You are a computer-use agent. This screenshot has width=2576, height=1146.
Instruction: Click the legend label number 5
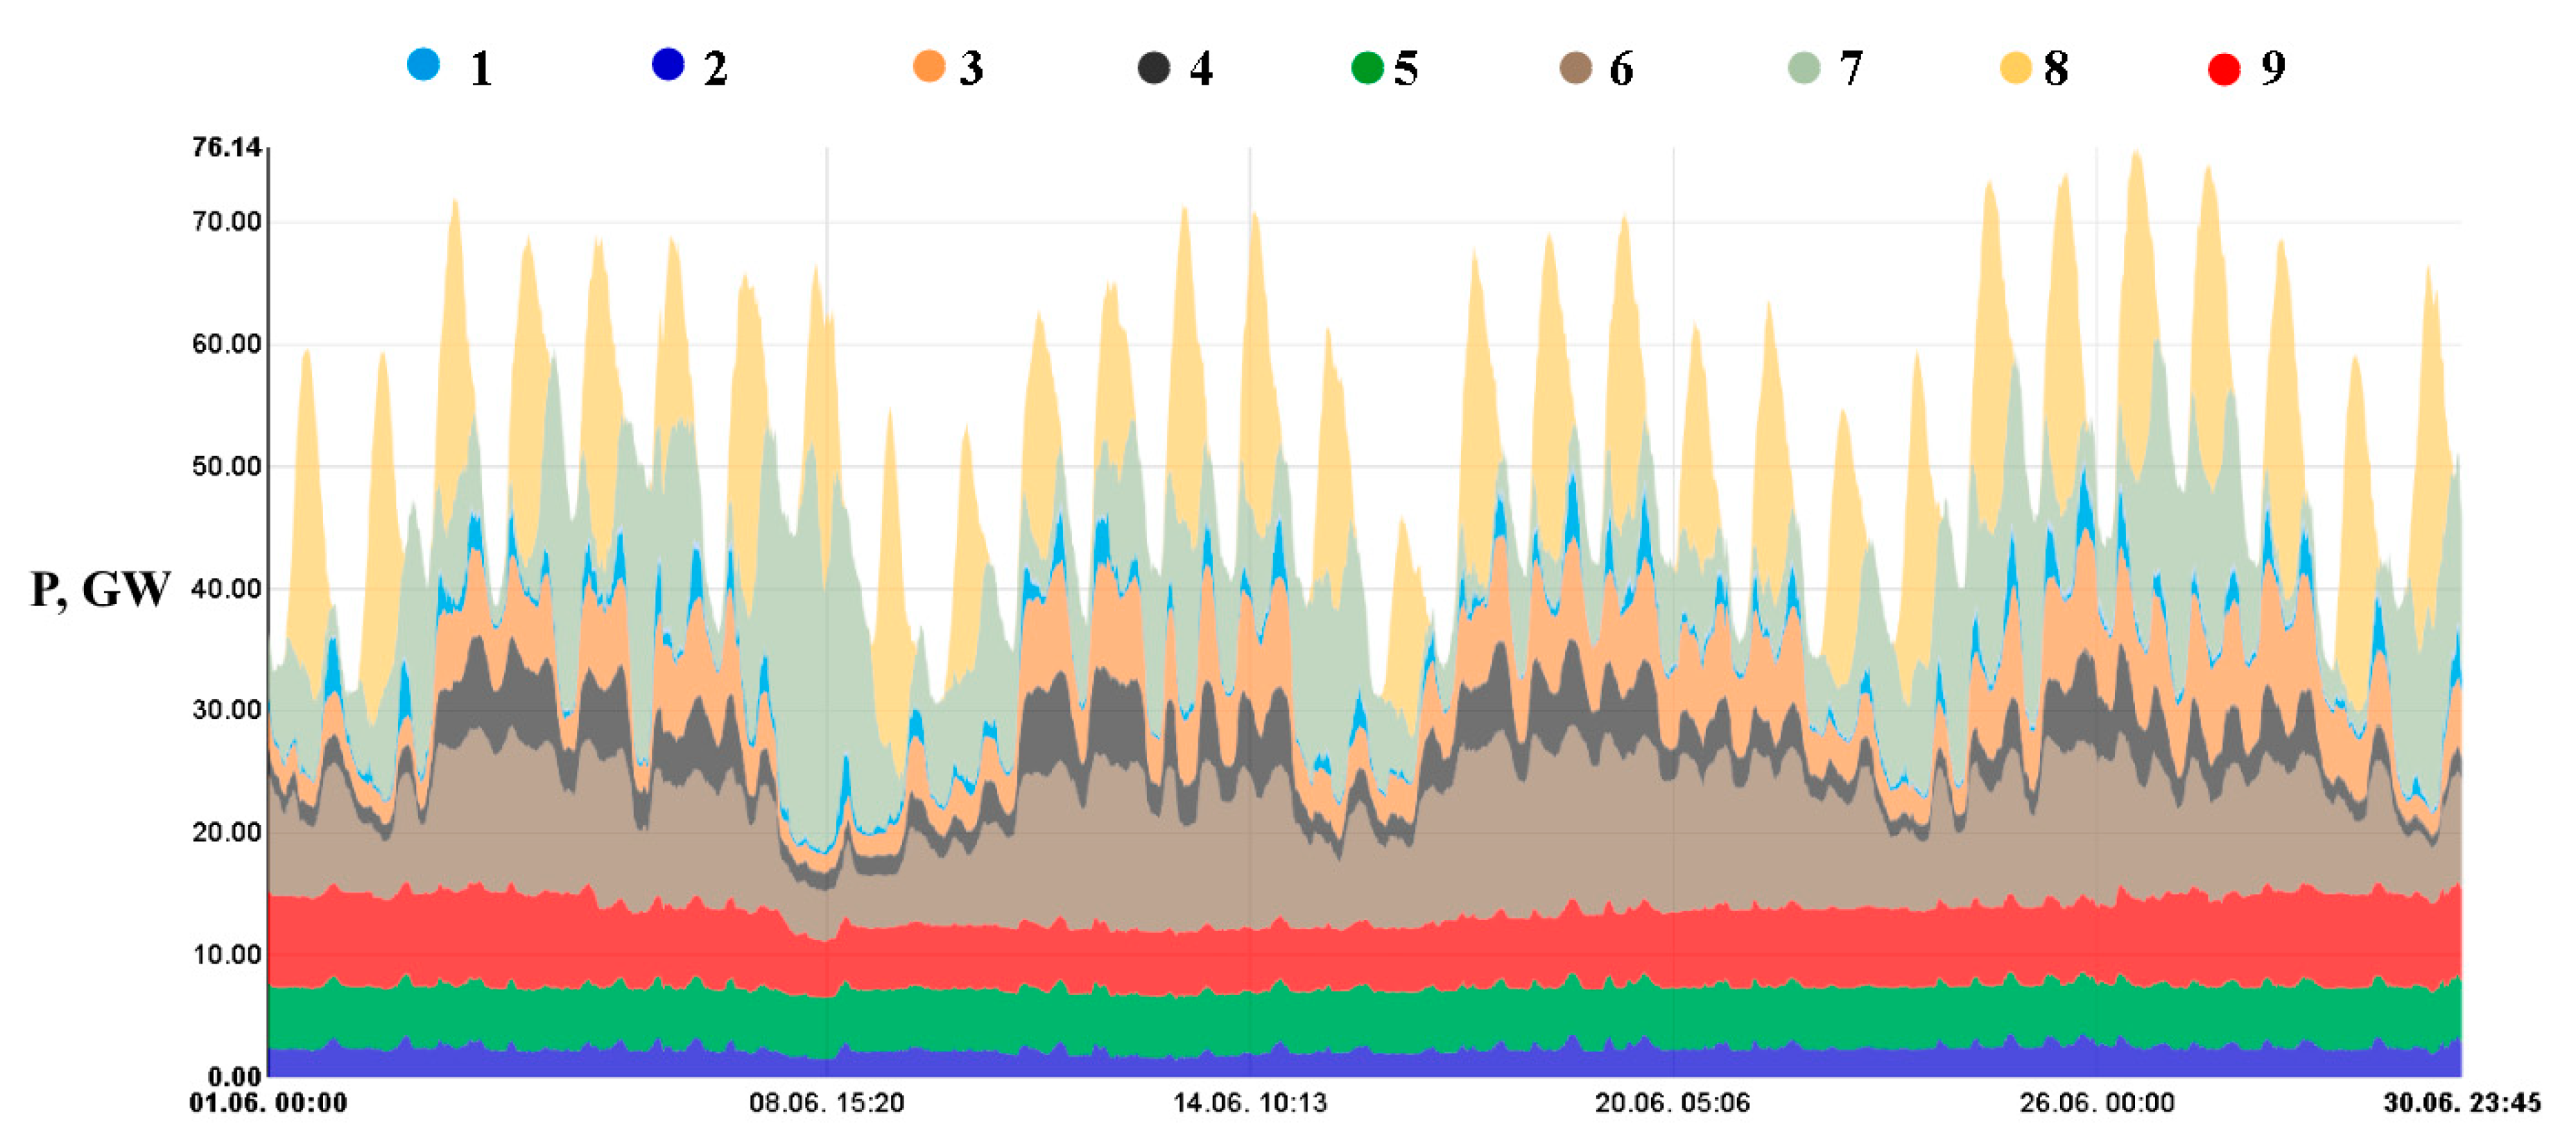click(1406, 68)
